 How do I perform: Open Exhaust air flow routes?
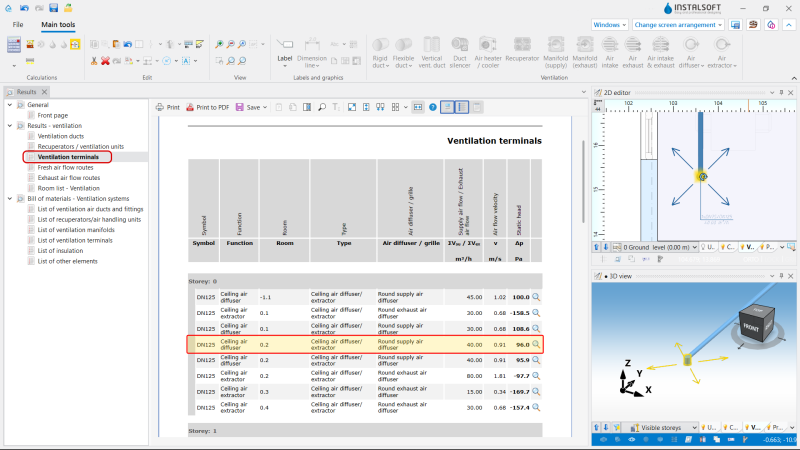69,178
